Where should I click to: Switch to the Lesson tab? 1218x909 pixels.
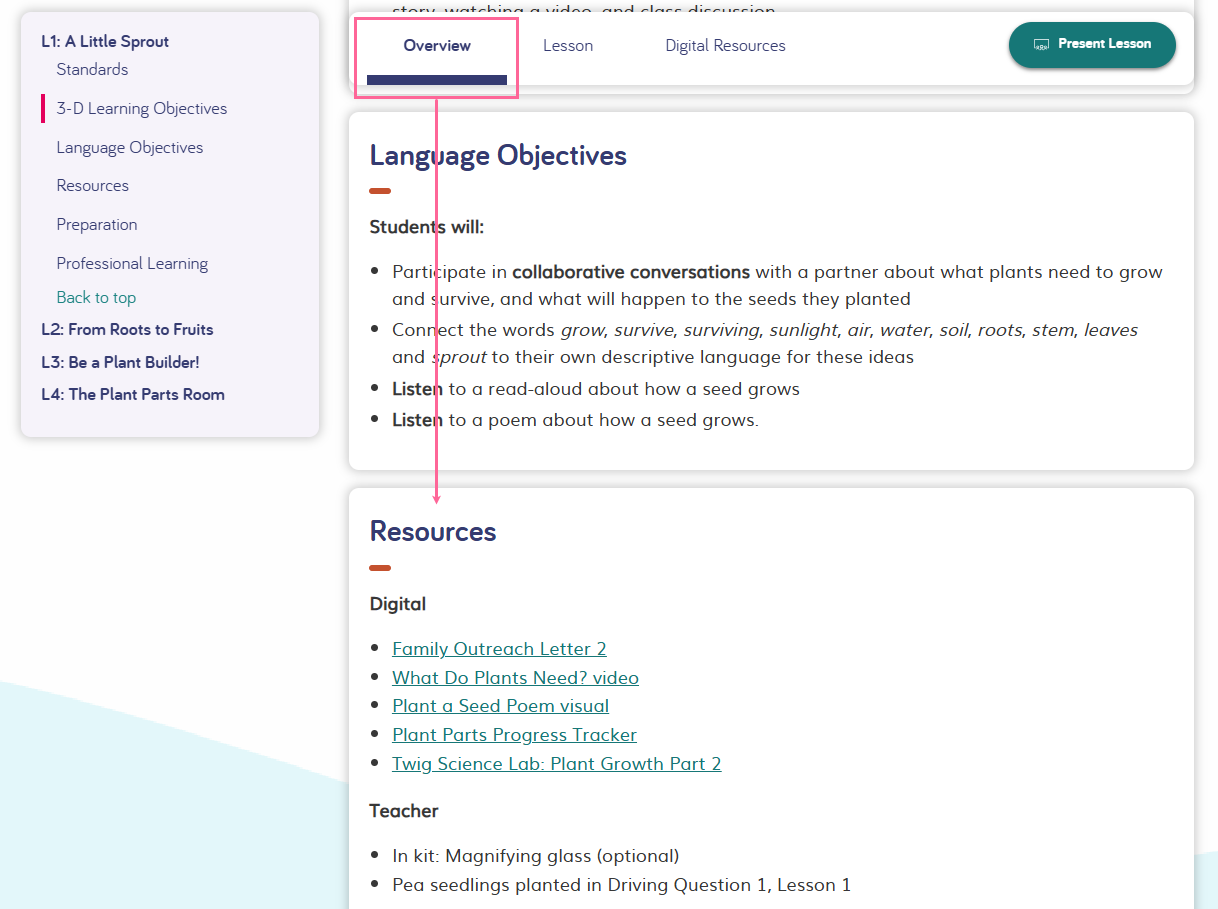click(567, 45)
